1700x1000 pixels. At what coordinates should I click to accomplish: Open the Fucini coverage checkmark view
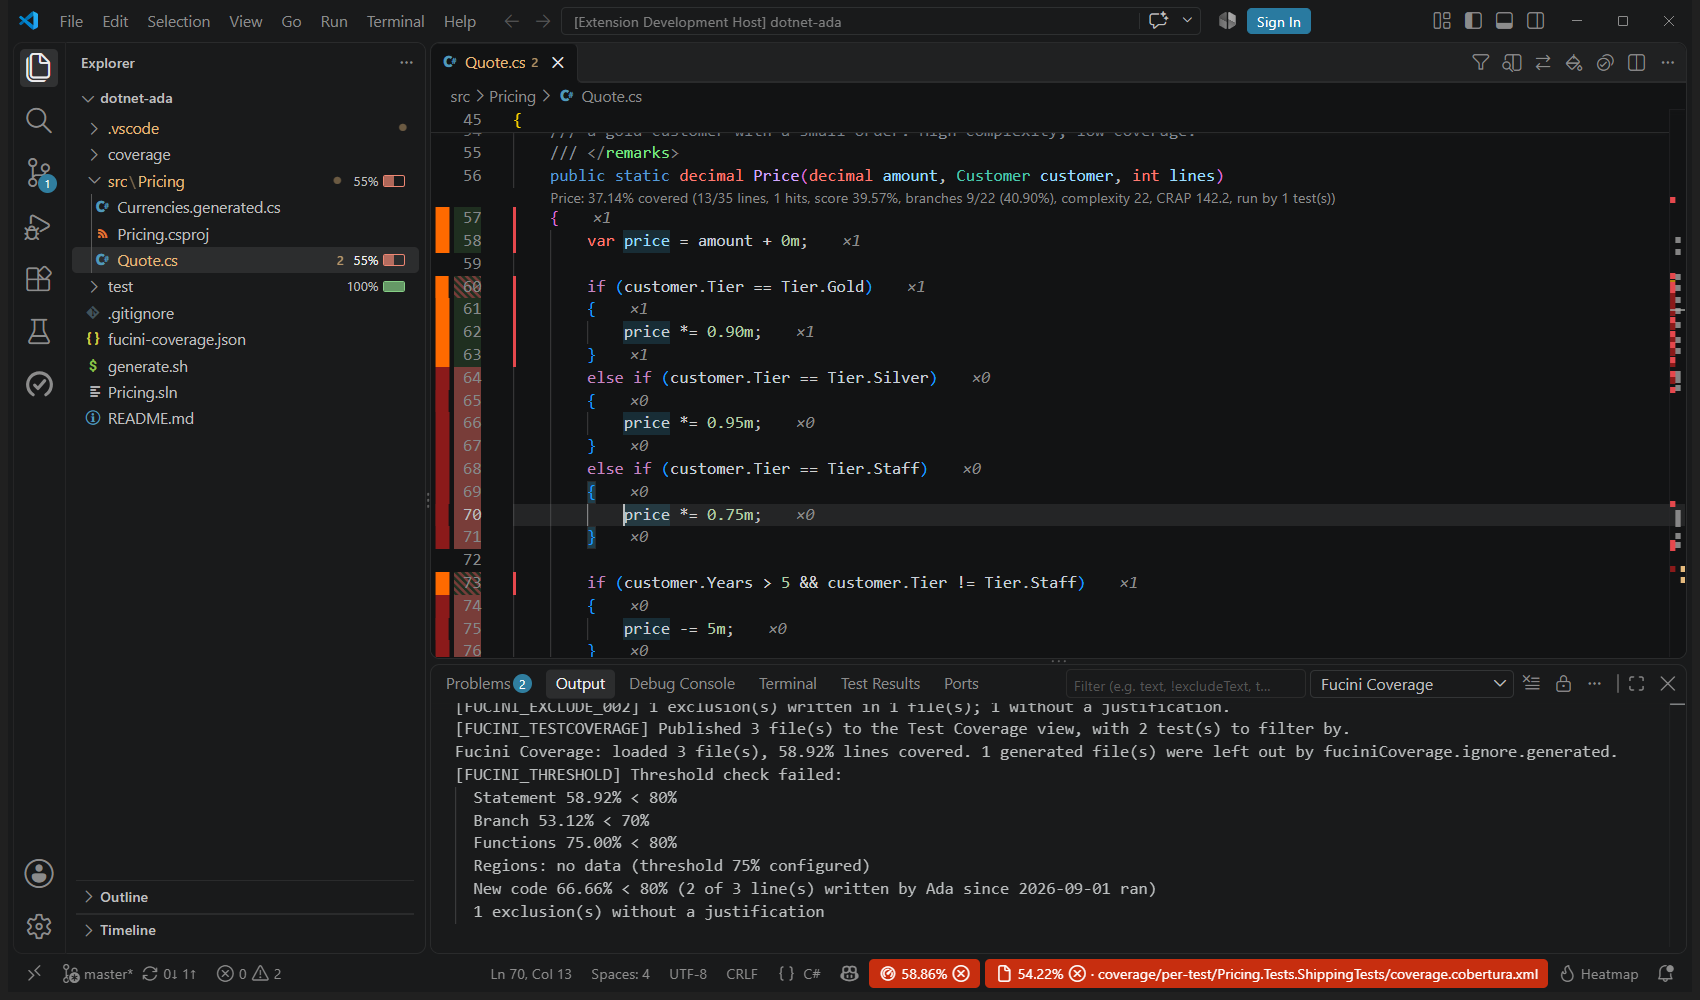point(38,384)
